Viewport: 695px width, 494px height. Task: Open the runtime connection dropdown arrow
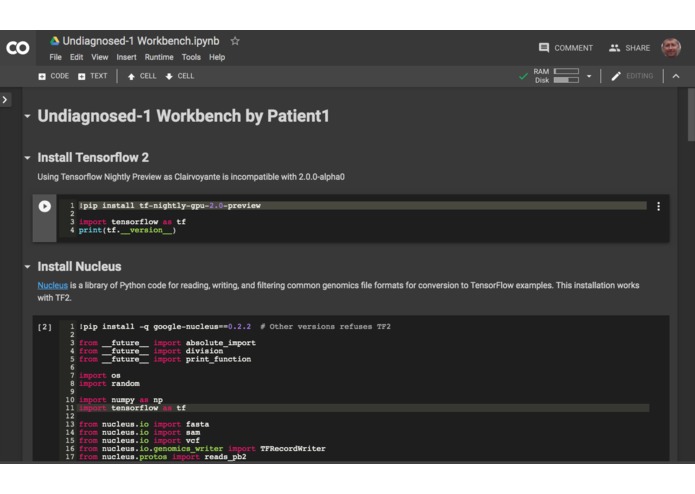tap(589, 76)
